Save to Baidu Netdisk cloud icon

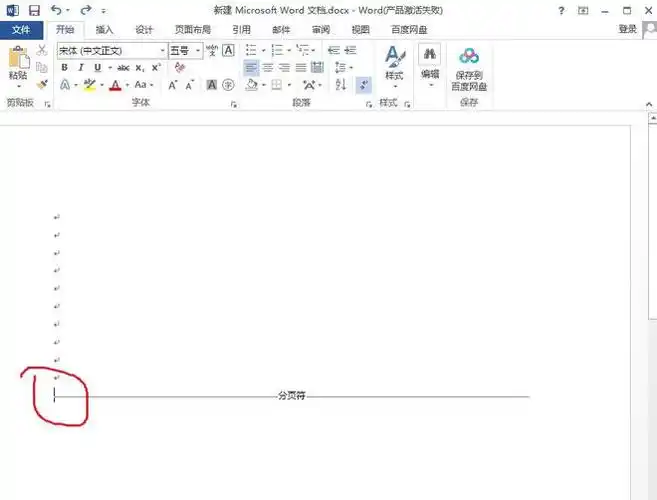[469, 56]
